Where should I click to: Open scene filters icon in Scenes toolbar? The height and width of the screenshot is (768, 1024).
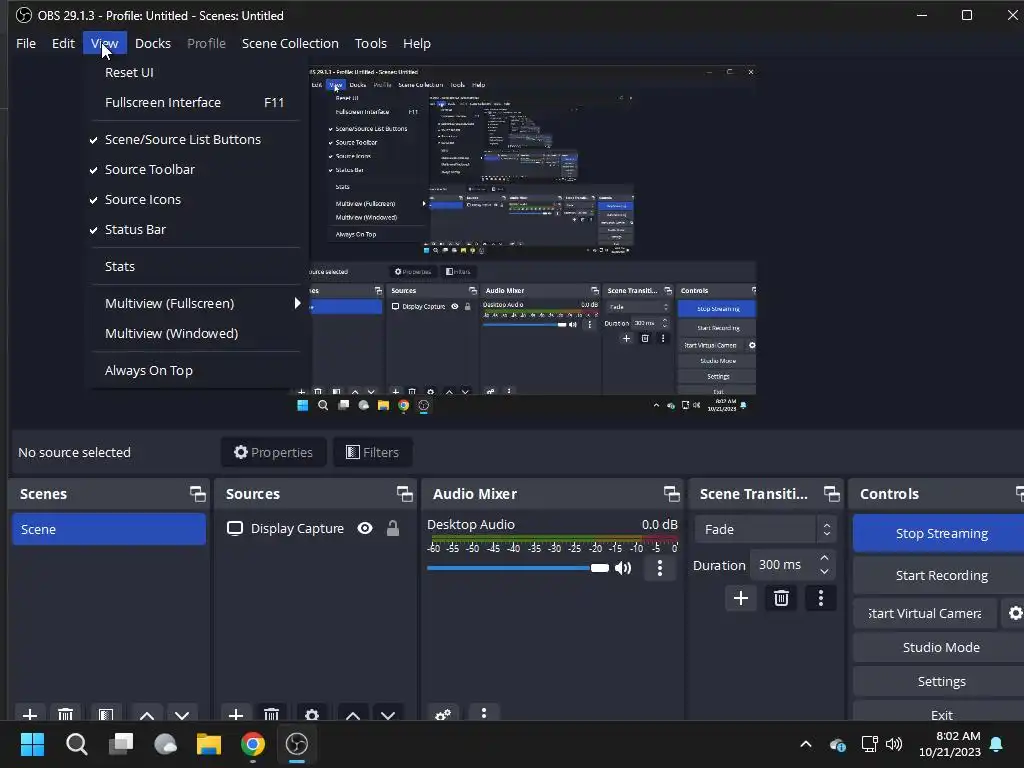[x=106, y=714]
